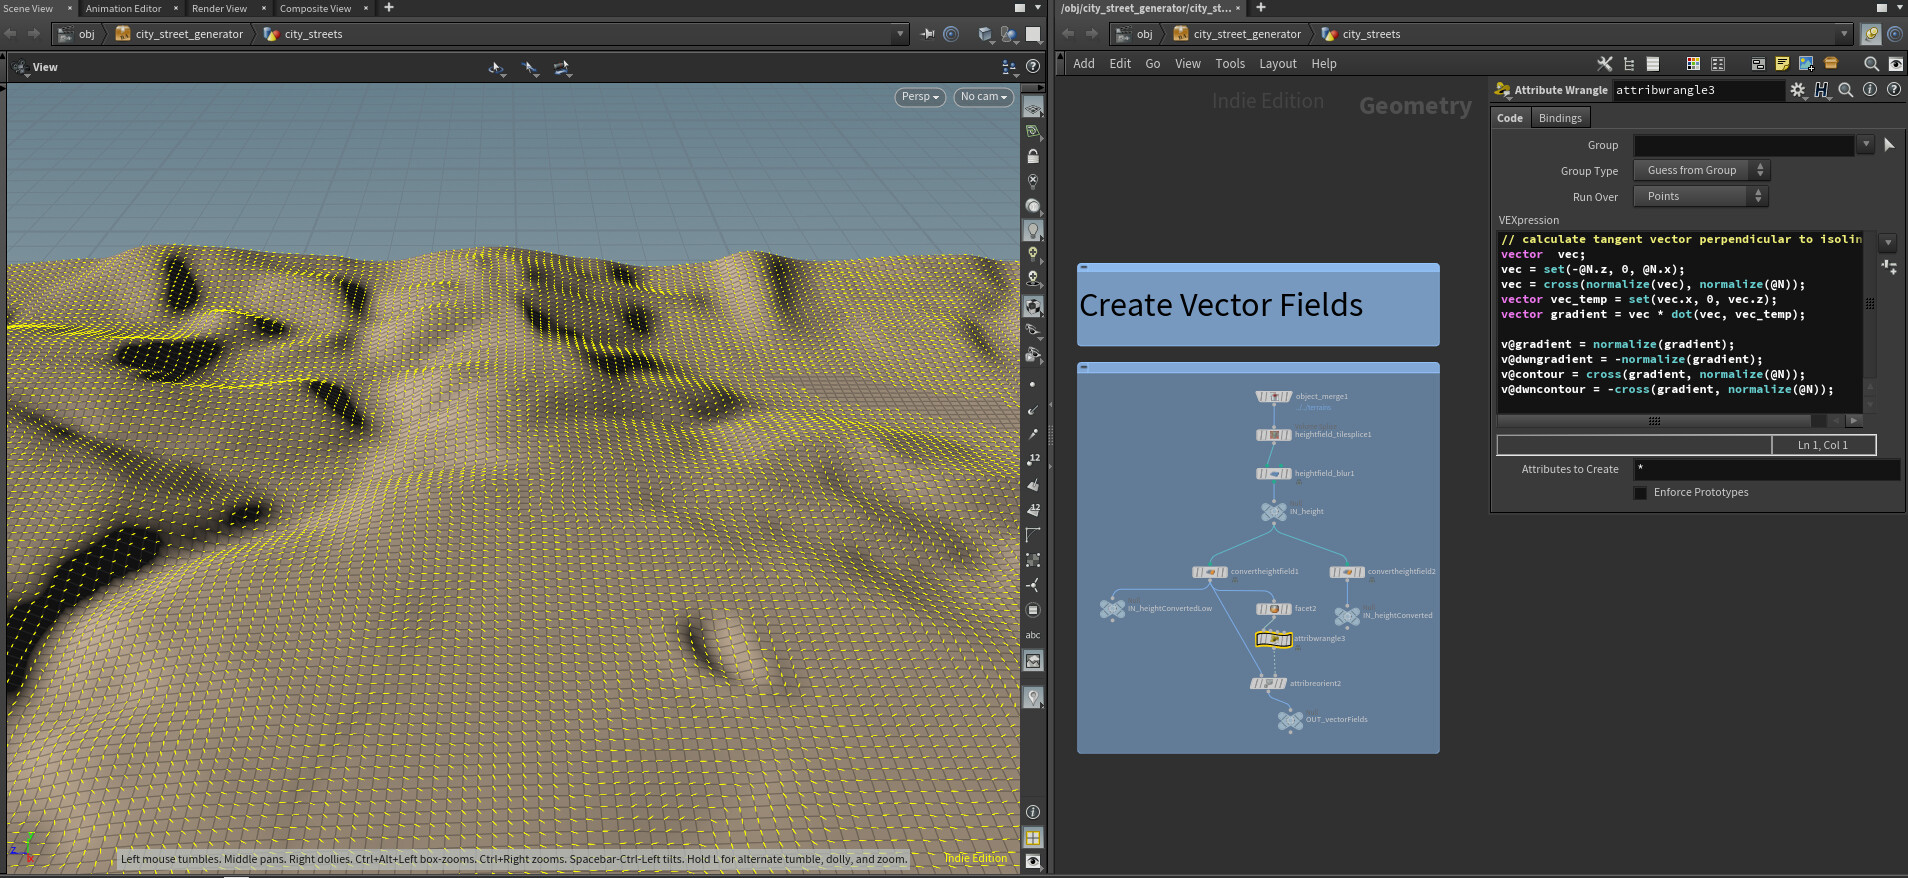1908x878 pixels.
Task: Click the scene view pane link target icon
Action: (951, 34)
